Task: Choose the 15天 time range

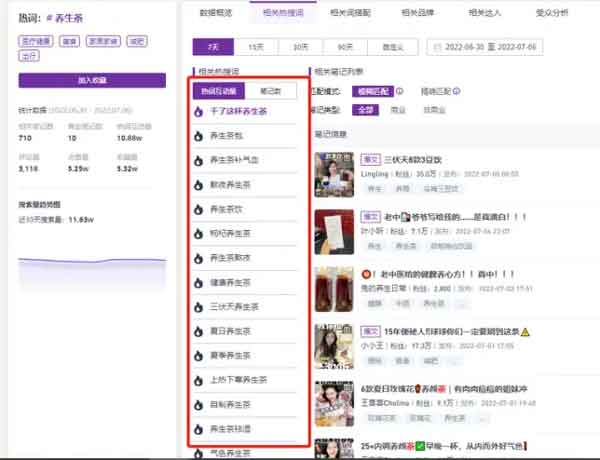Action: coord(256,47)
